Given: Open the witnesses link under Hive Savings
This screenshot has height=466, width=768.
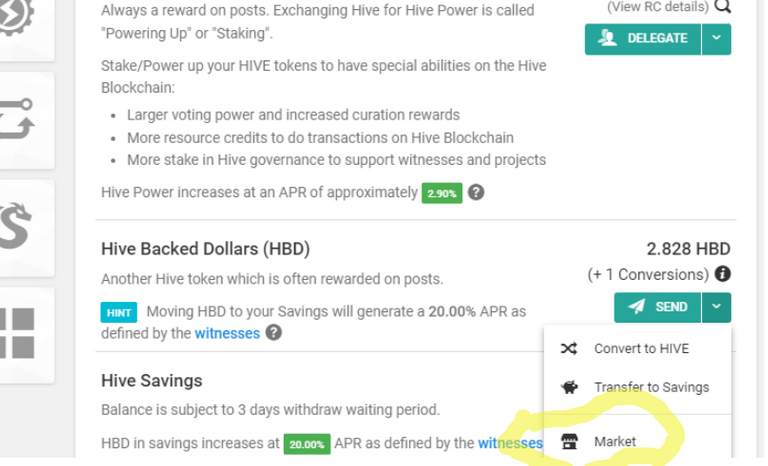Looking at the screenshot, I should (510, 443).
